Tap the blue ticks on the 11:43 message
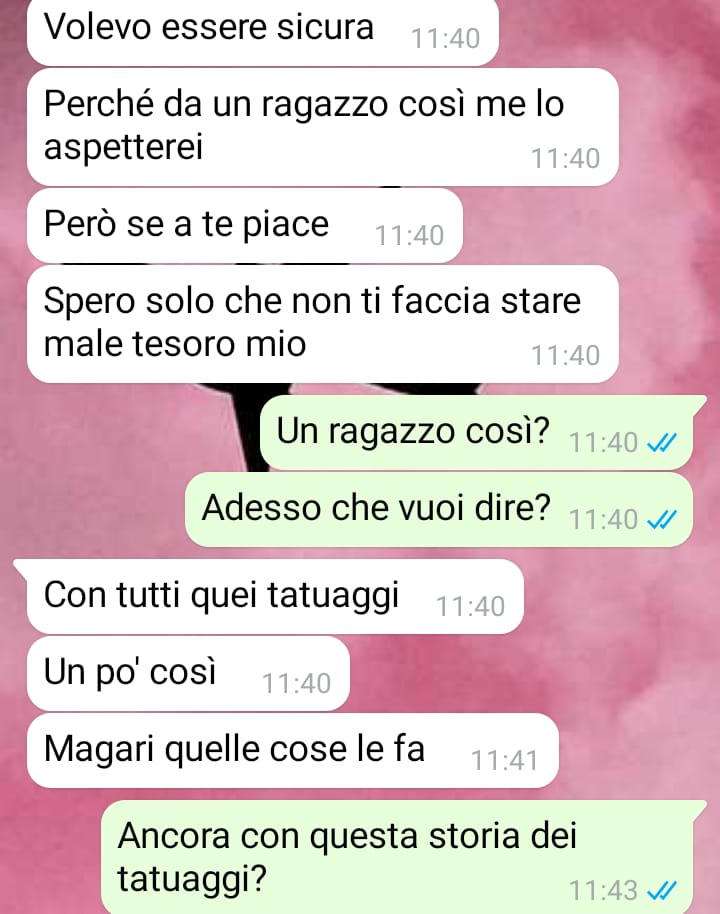Viewport: 720px width, 914px height. (662, 890)
